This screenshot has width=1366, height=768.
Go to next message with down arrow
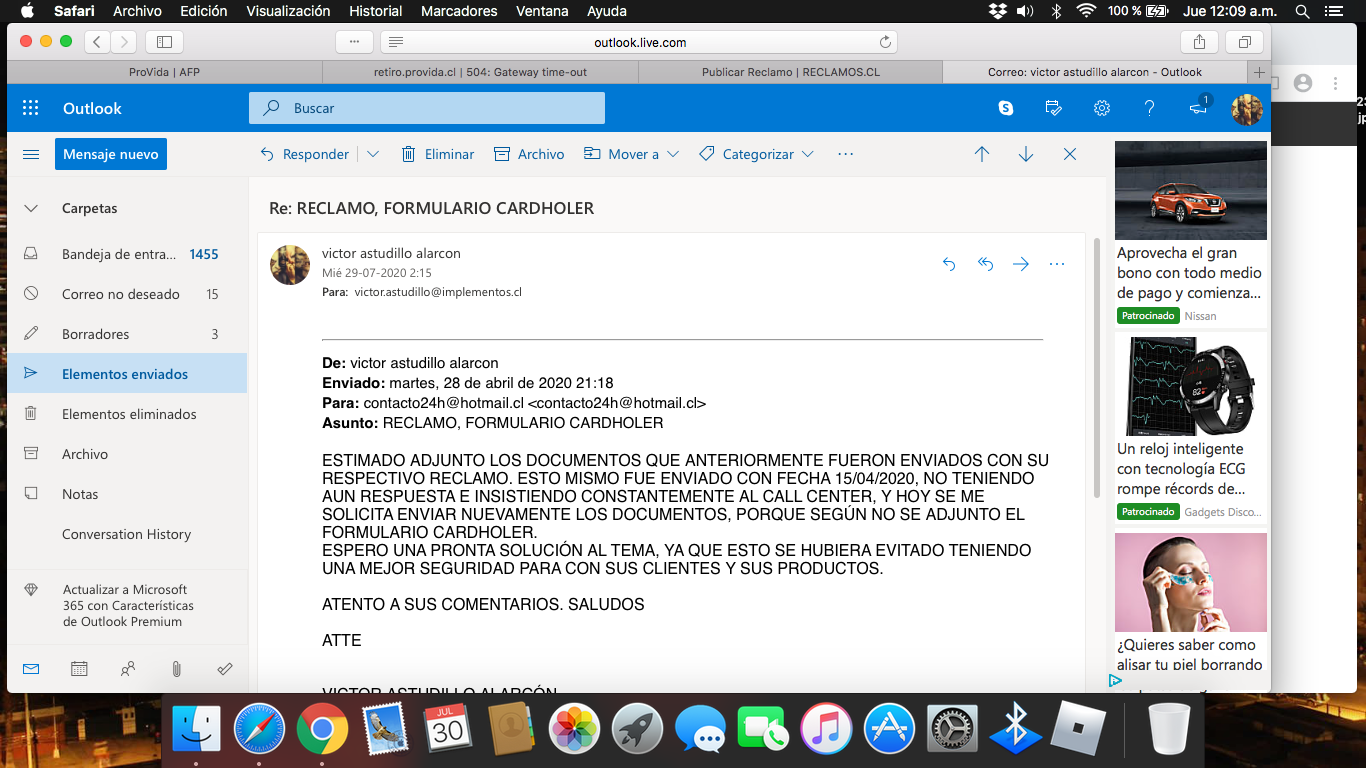coord(1026,154)
